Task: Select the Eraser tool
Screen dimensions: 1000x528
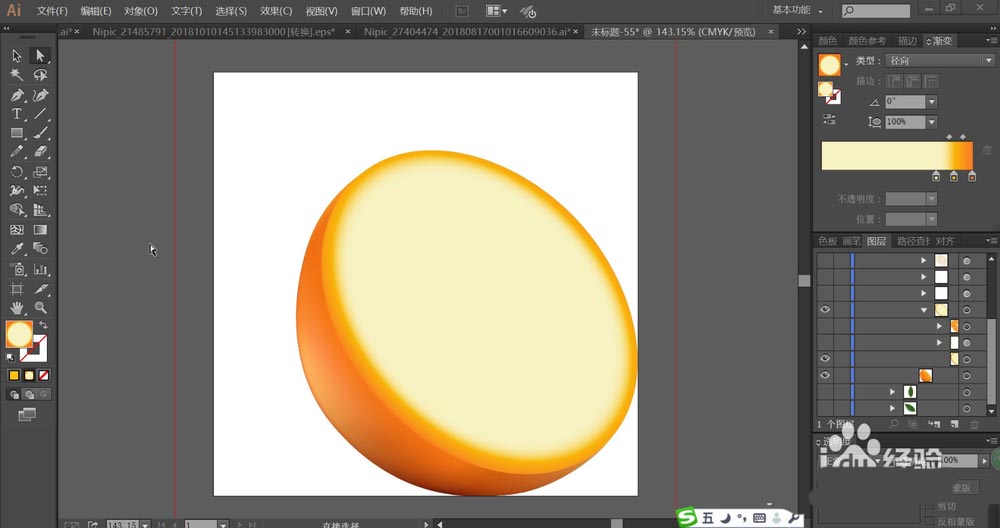Action: pos(40,152)
